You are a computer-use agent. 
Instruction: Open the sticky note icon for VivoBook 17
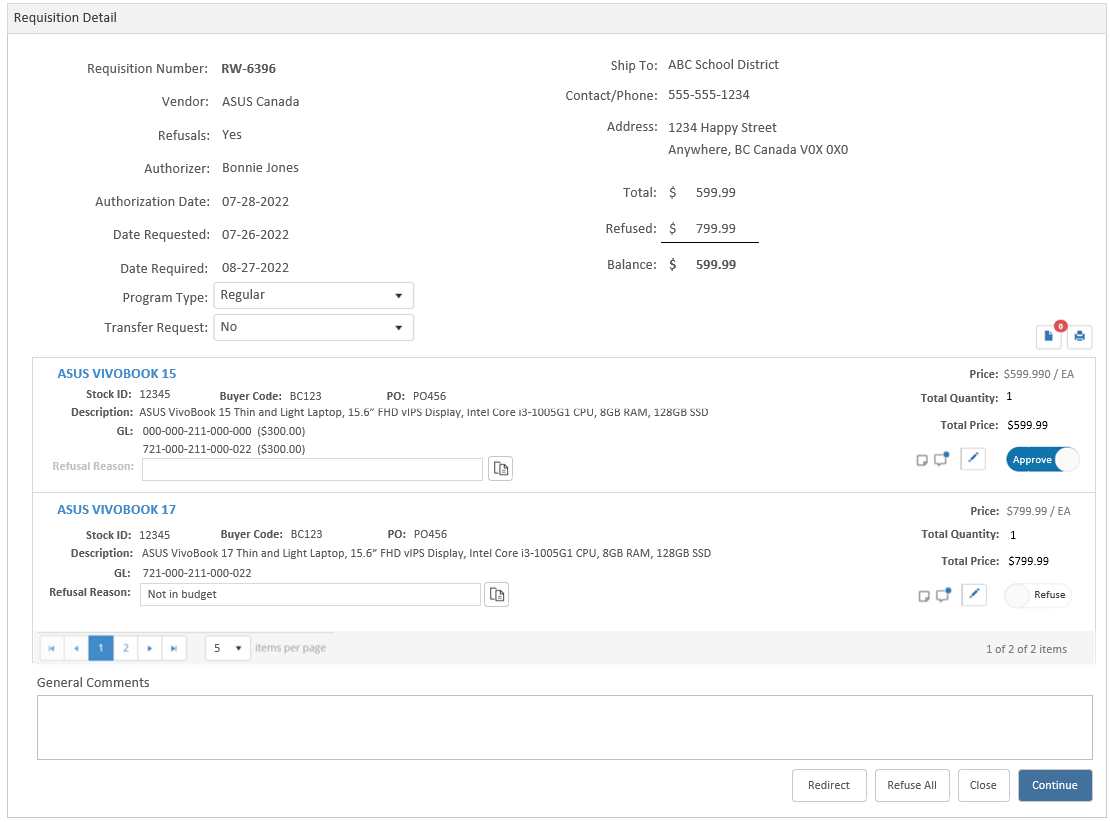pos(924,596)
